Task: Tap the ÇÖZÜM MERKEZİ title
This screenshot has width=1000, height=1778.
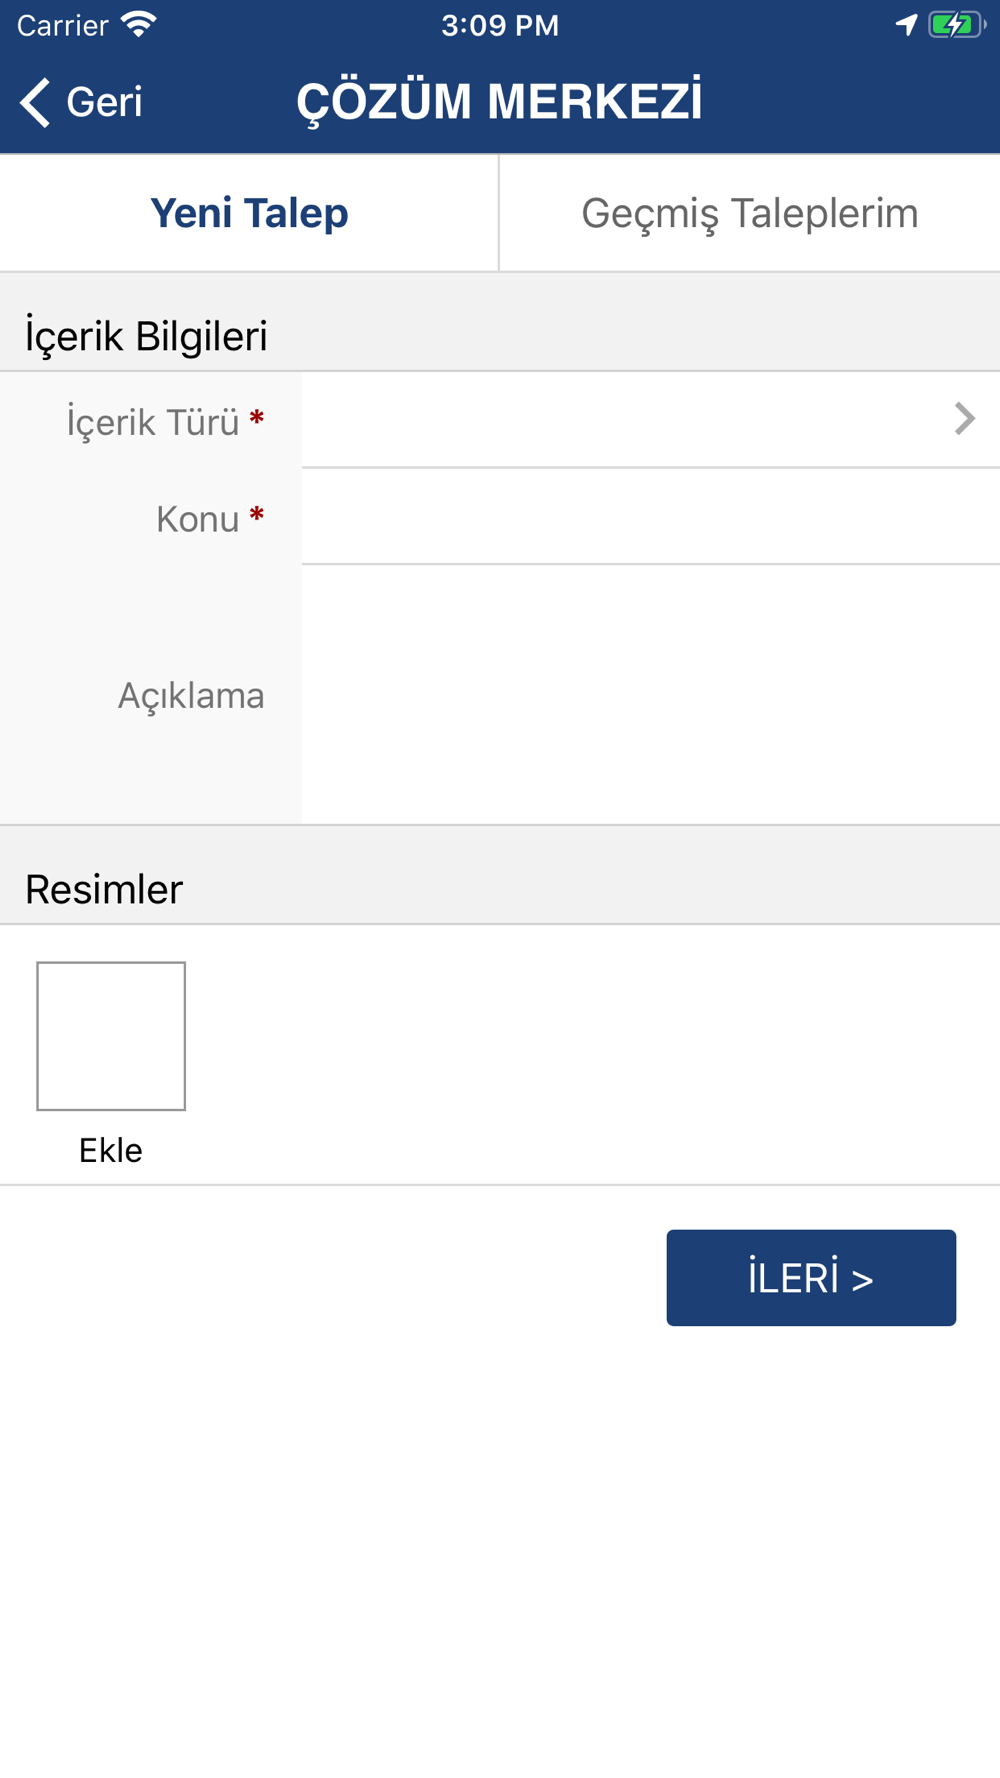Action: pyautogui.click(x=500, y=102)
